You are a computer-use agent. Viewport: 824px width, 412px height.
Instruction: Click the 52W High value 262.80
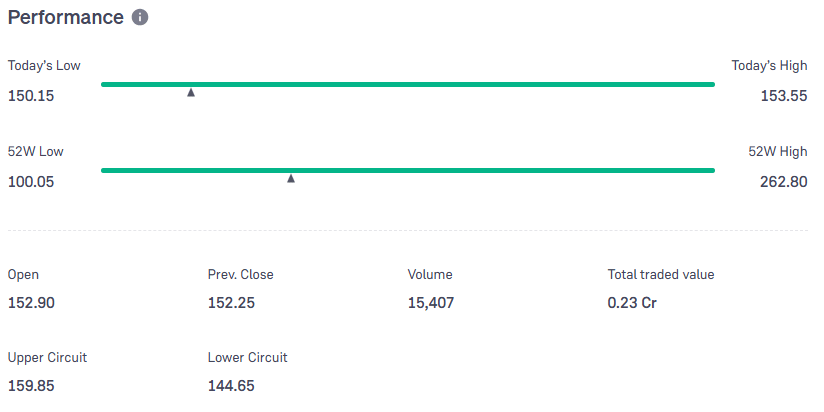(785, 182)
